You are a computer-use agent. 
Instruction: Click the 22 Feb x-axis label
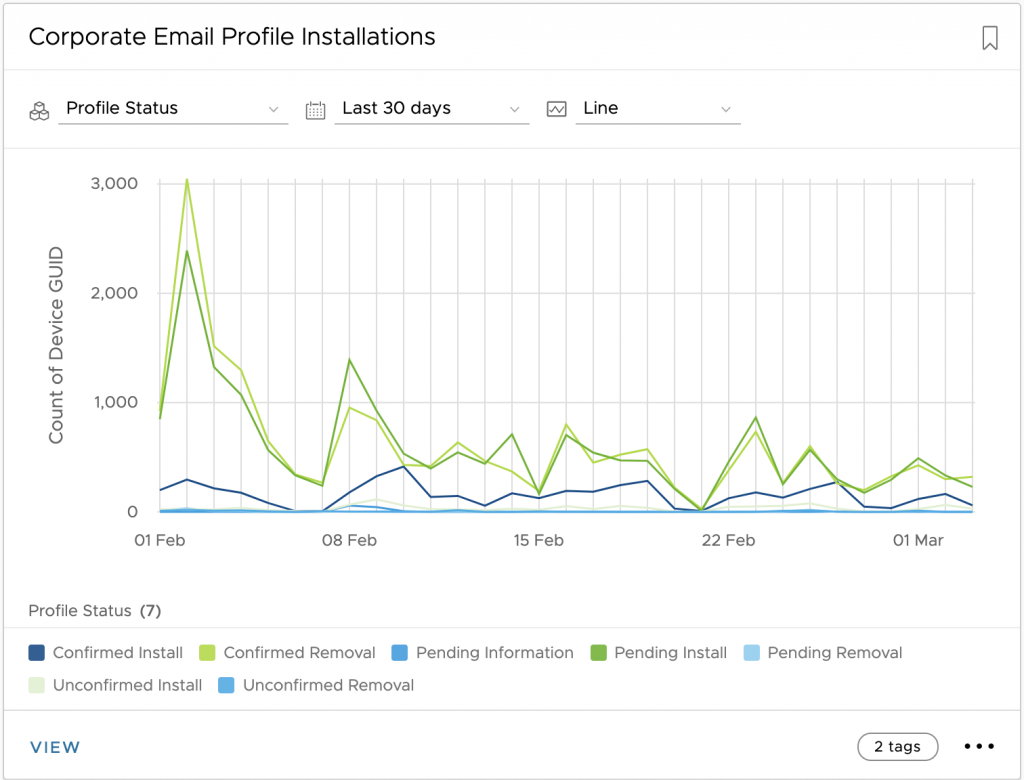[728, 540]
